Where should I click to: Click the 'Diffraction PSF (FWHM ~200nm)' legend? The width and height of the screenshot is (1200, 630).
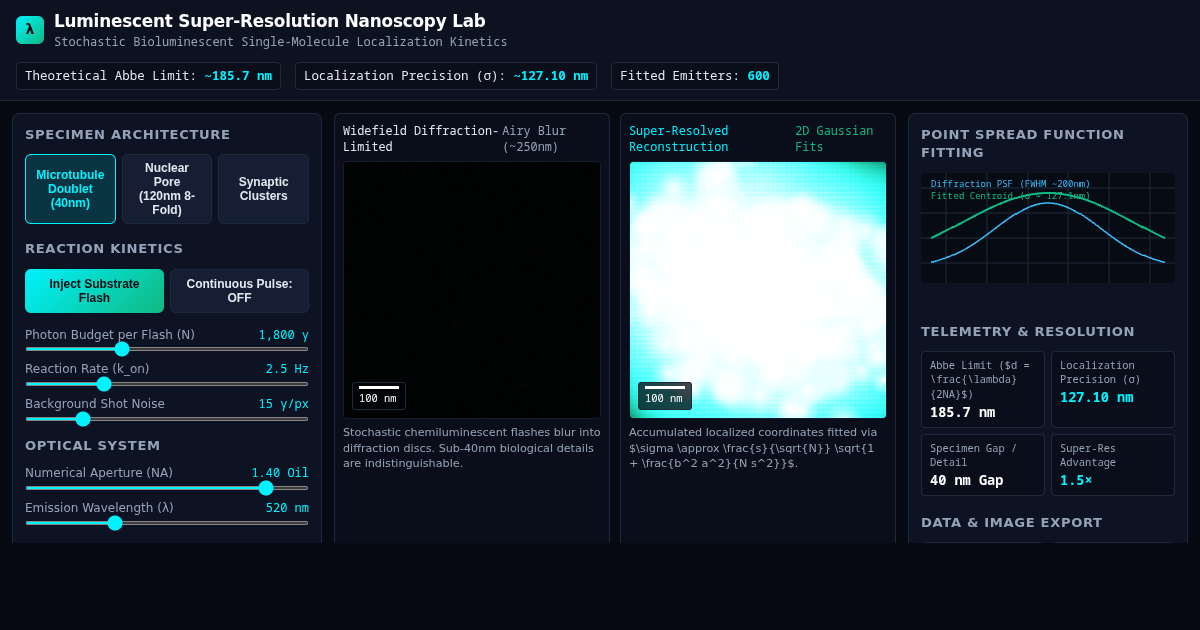point(1011,184)
